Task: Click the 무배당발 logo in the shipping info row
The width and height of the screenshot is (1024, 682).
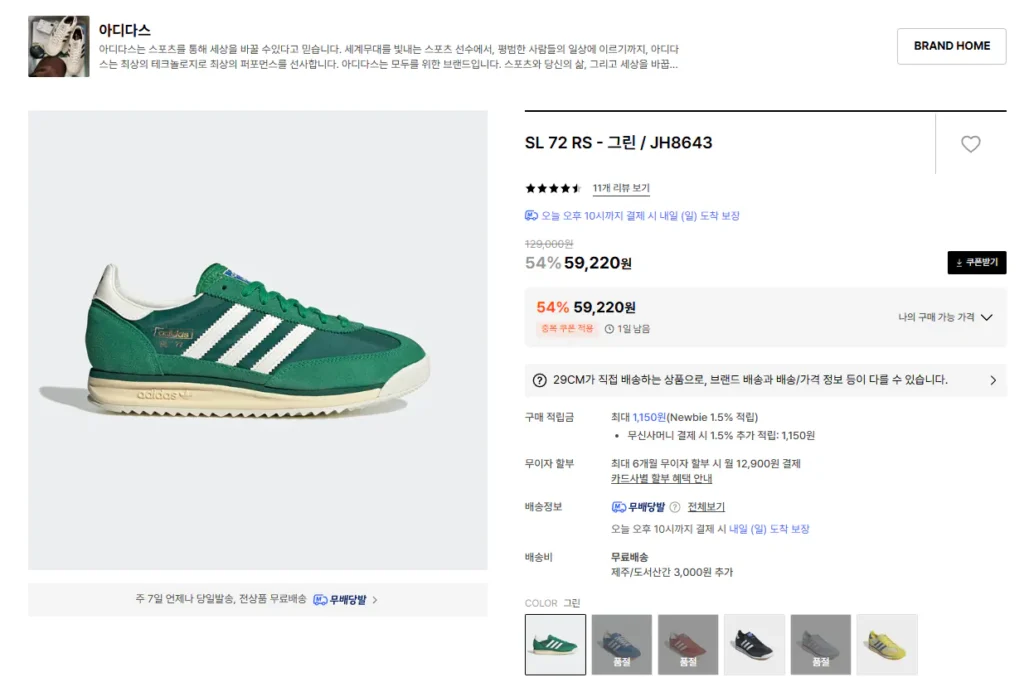Action: pyautogui.click(x=638, y=507)
